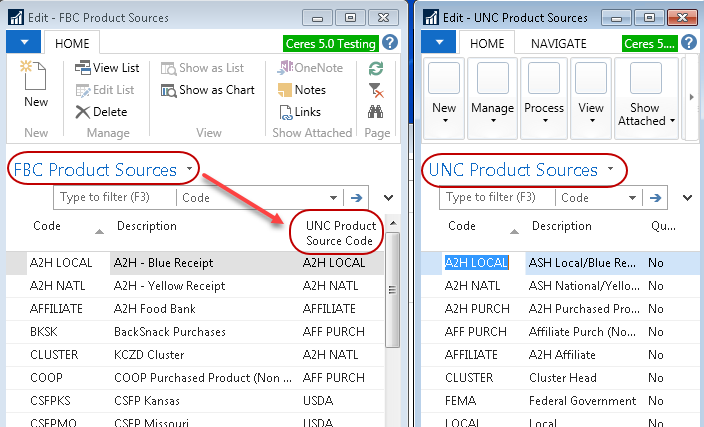The width and height of the screenshot is (704, 427).
Task: Open View List in FBC window
Action: pyautogui.click(x=107, y=68)
